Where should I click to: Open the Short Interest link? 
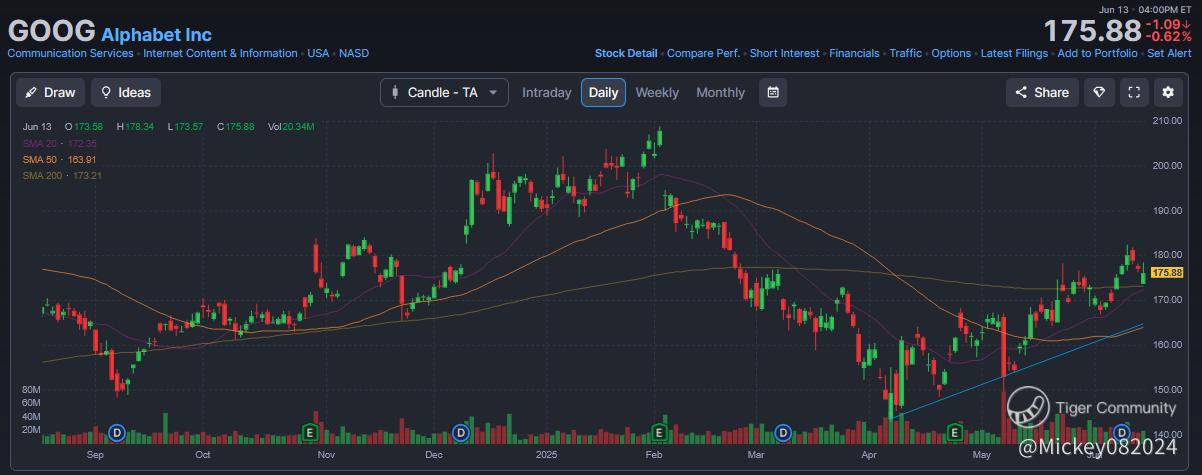[784, 53]
